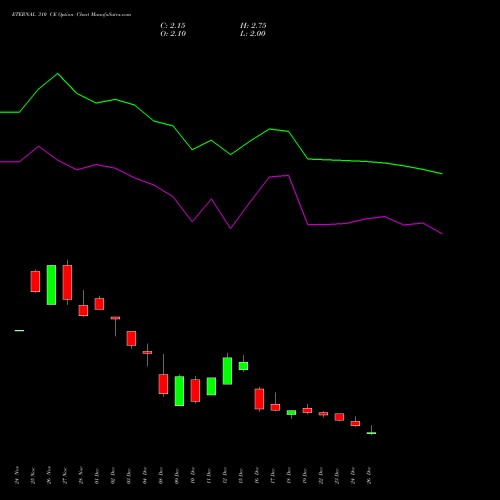Click the ETERNAL 310 CE Option chart title
This screenshot has width=500, height=500.
[x=71, y=15]
